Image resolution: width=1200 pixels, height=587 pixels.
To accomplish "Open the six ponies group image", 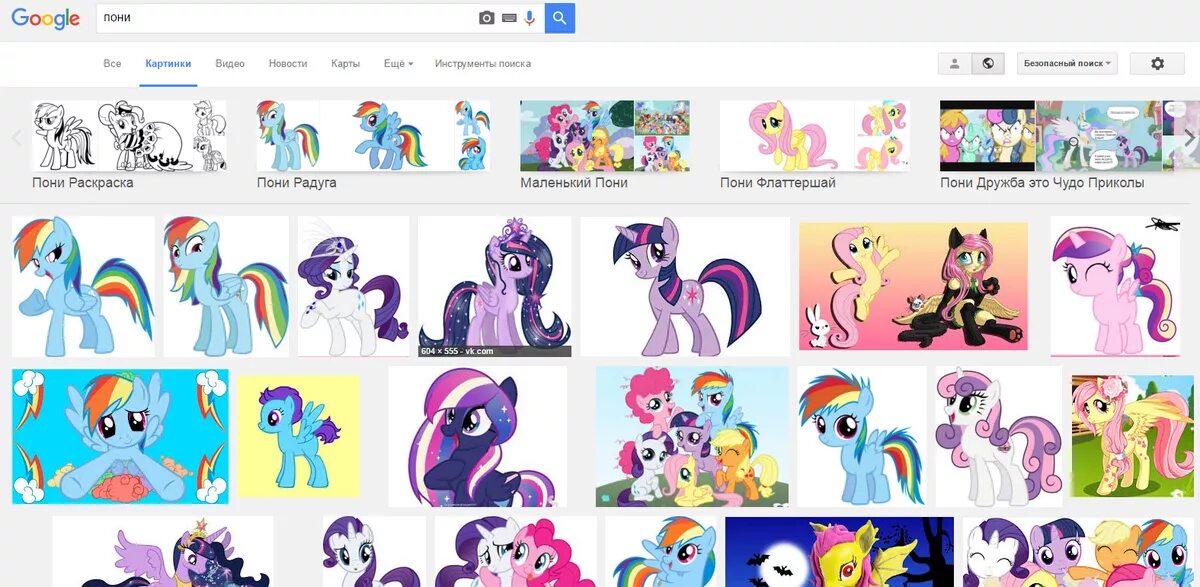I will coord(692,437).
